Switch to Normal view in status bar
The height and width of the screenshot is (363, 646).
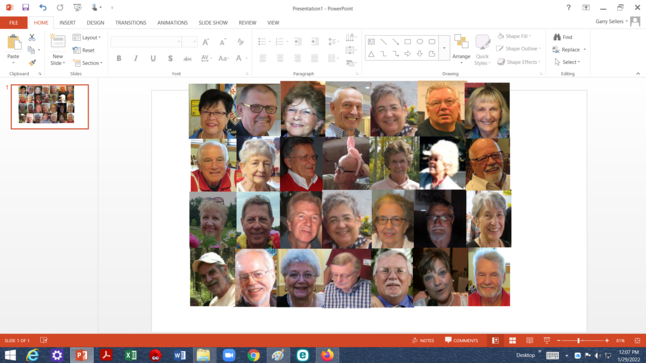point(495,340)
